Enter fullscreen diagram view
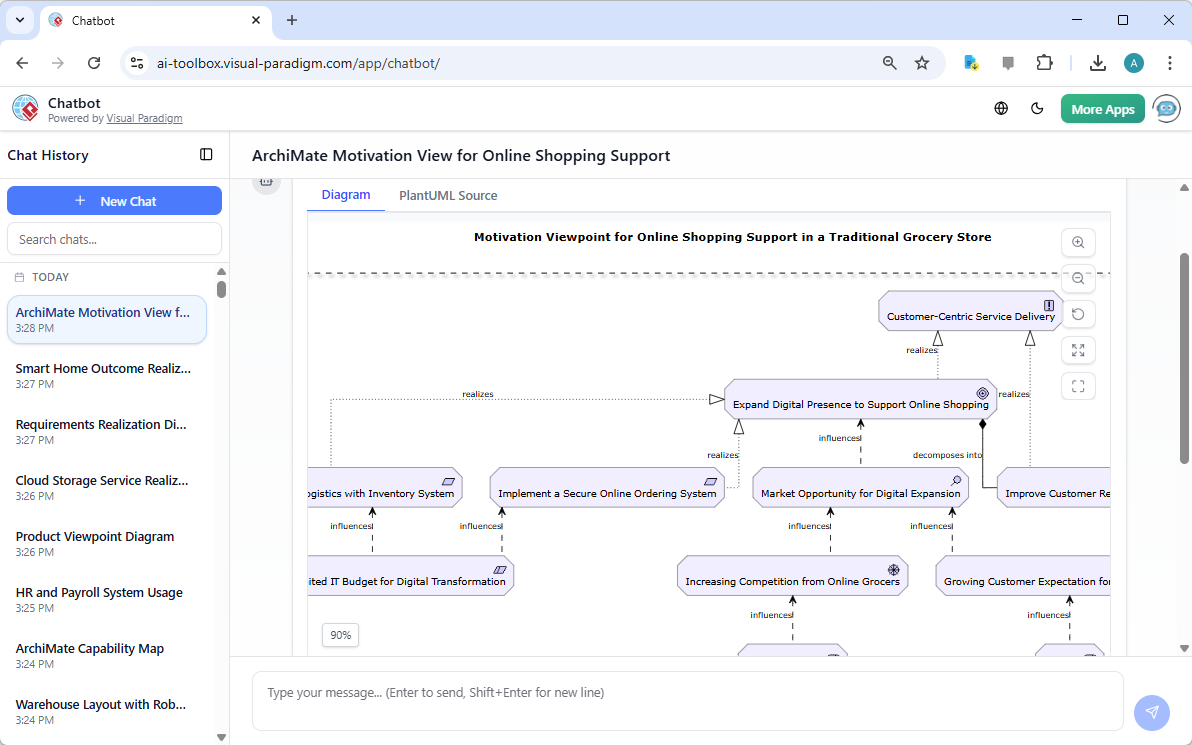The height and width of the screenshot is (745, 1192). (x=1078, y=350)
